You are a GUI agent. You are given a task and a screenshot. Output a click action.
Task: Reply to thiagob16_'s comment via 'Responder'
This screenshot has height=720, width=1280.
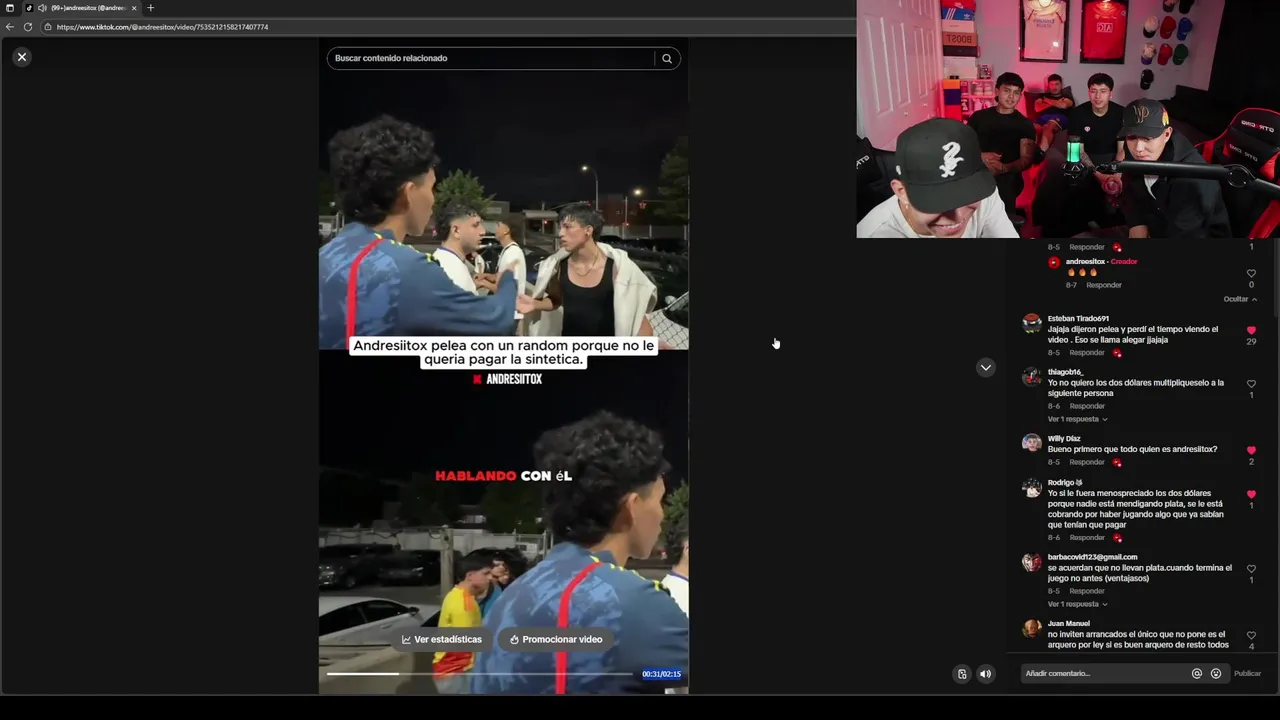(x=1087, y=406)
